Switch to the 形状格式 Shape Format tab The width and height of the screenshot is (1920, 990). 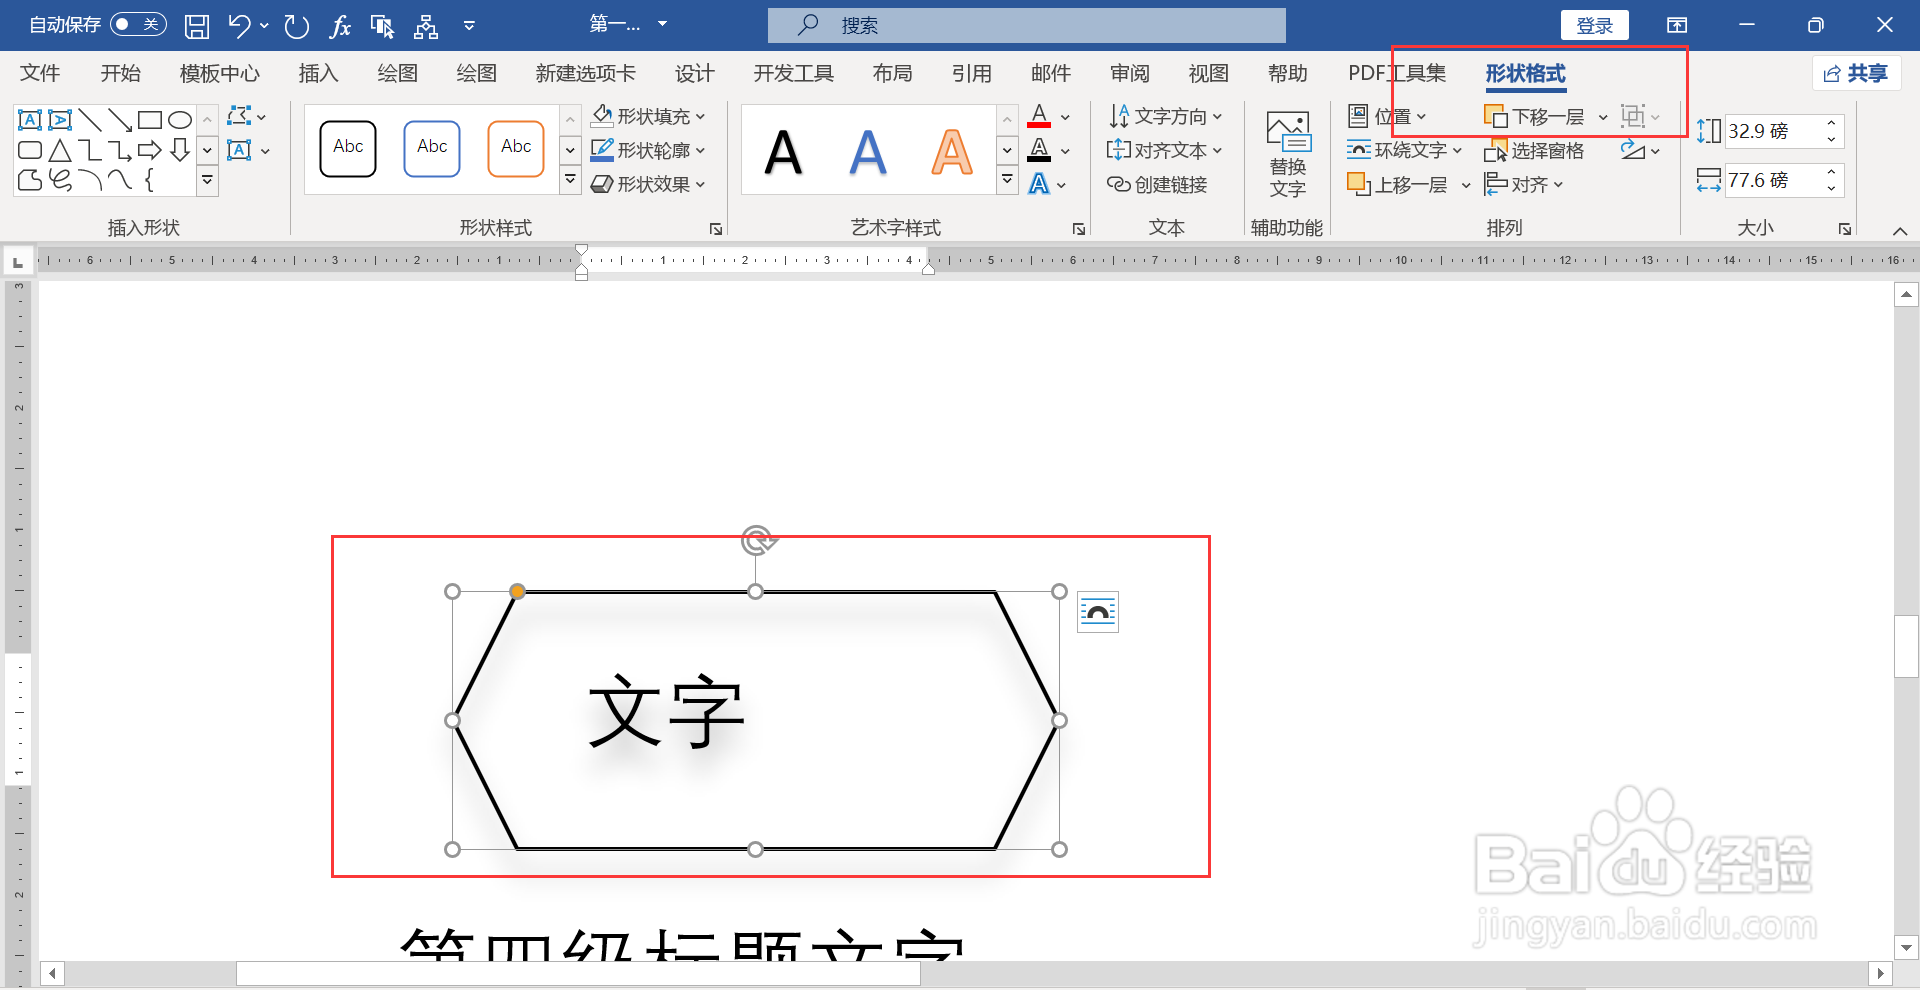[1525, 73]
